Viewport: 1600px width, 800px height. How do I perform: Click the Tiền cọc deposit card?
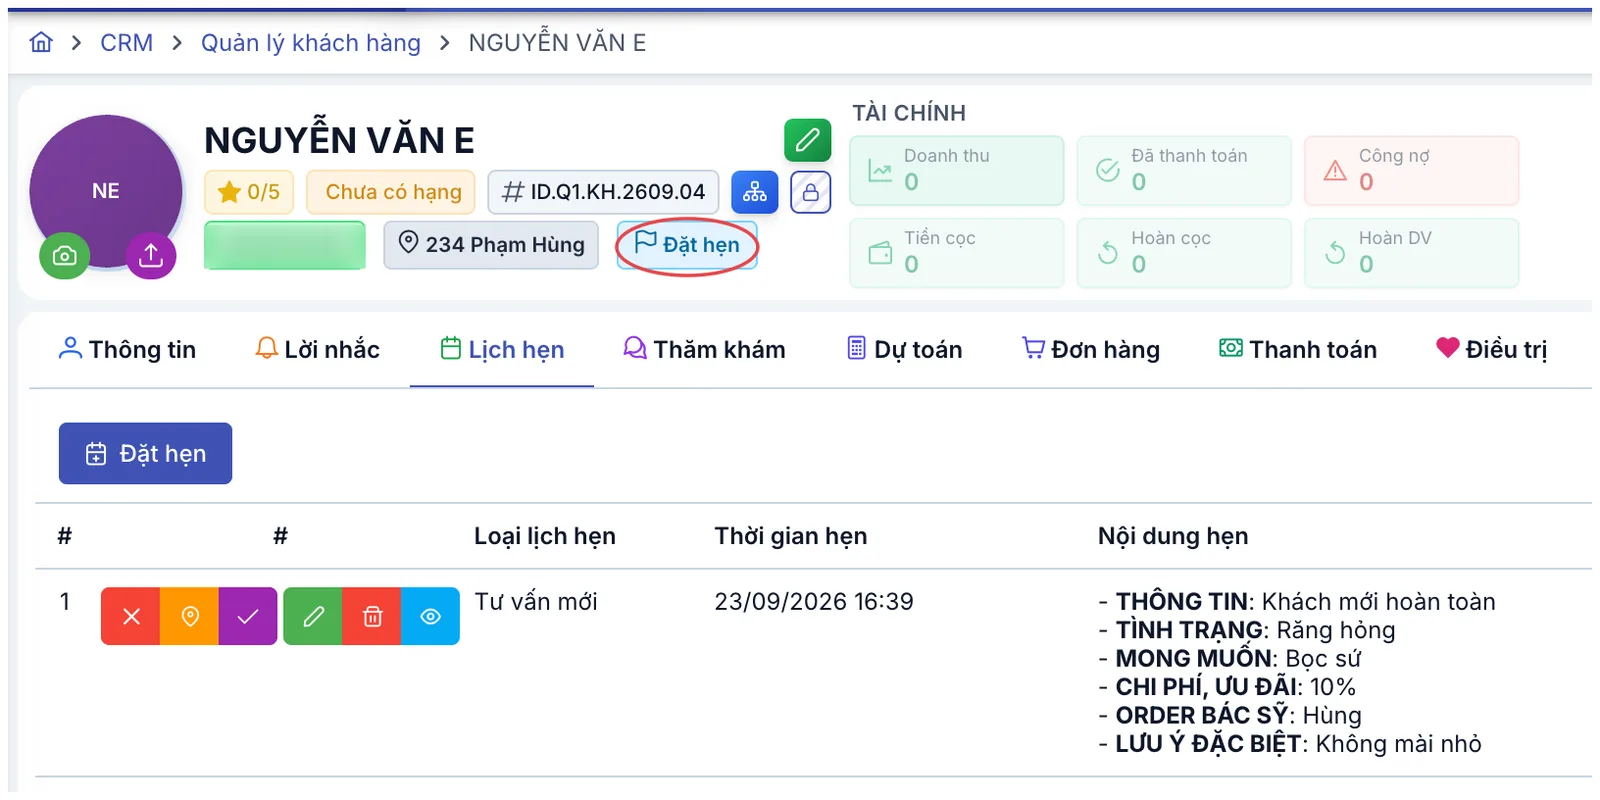pyautogui.click(x=957, y=253)
